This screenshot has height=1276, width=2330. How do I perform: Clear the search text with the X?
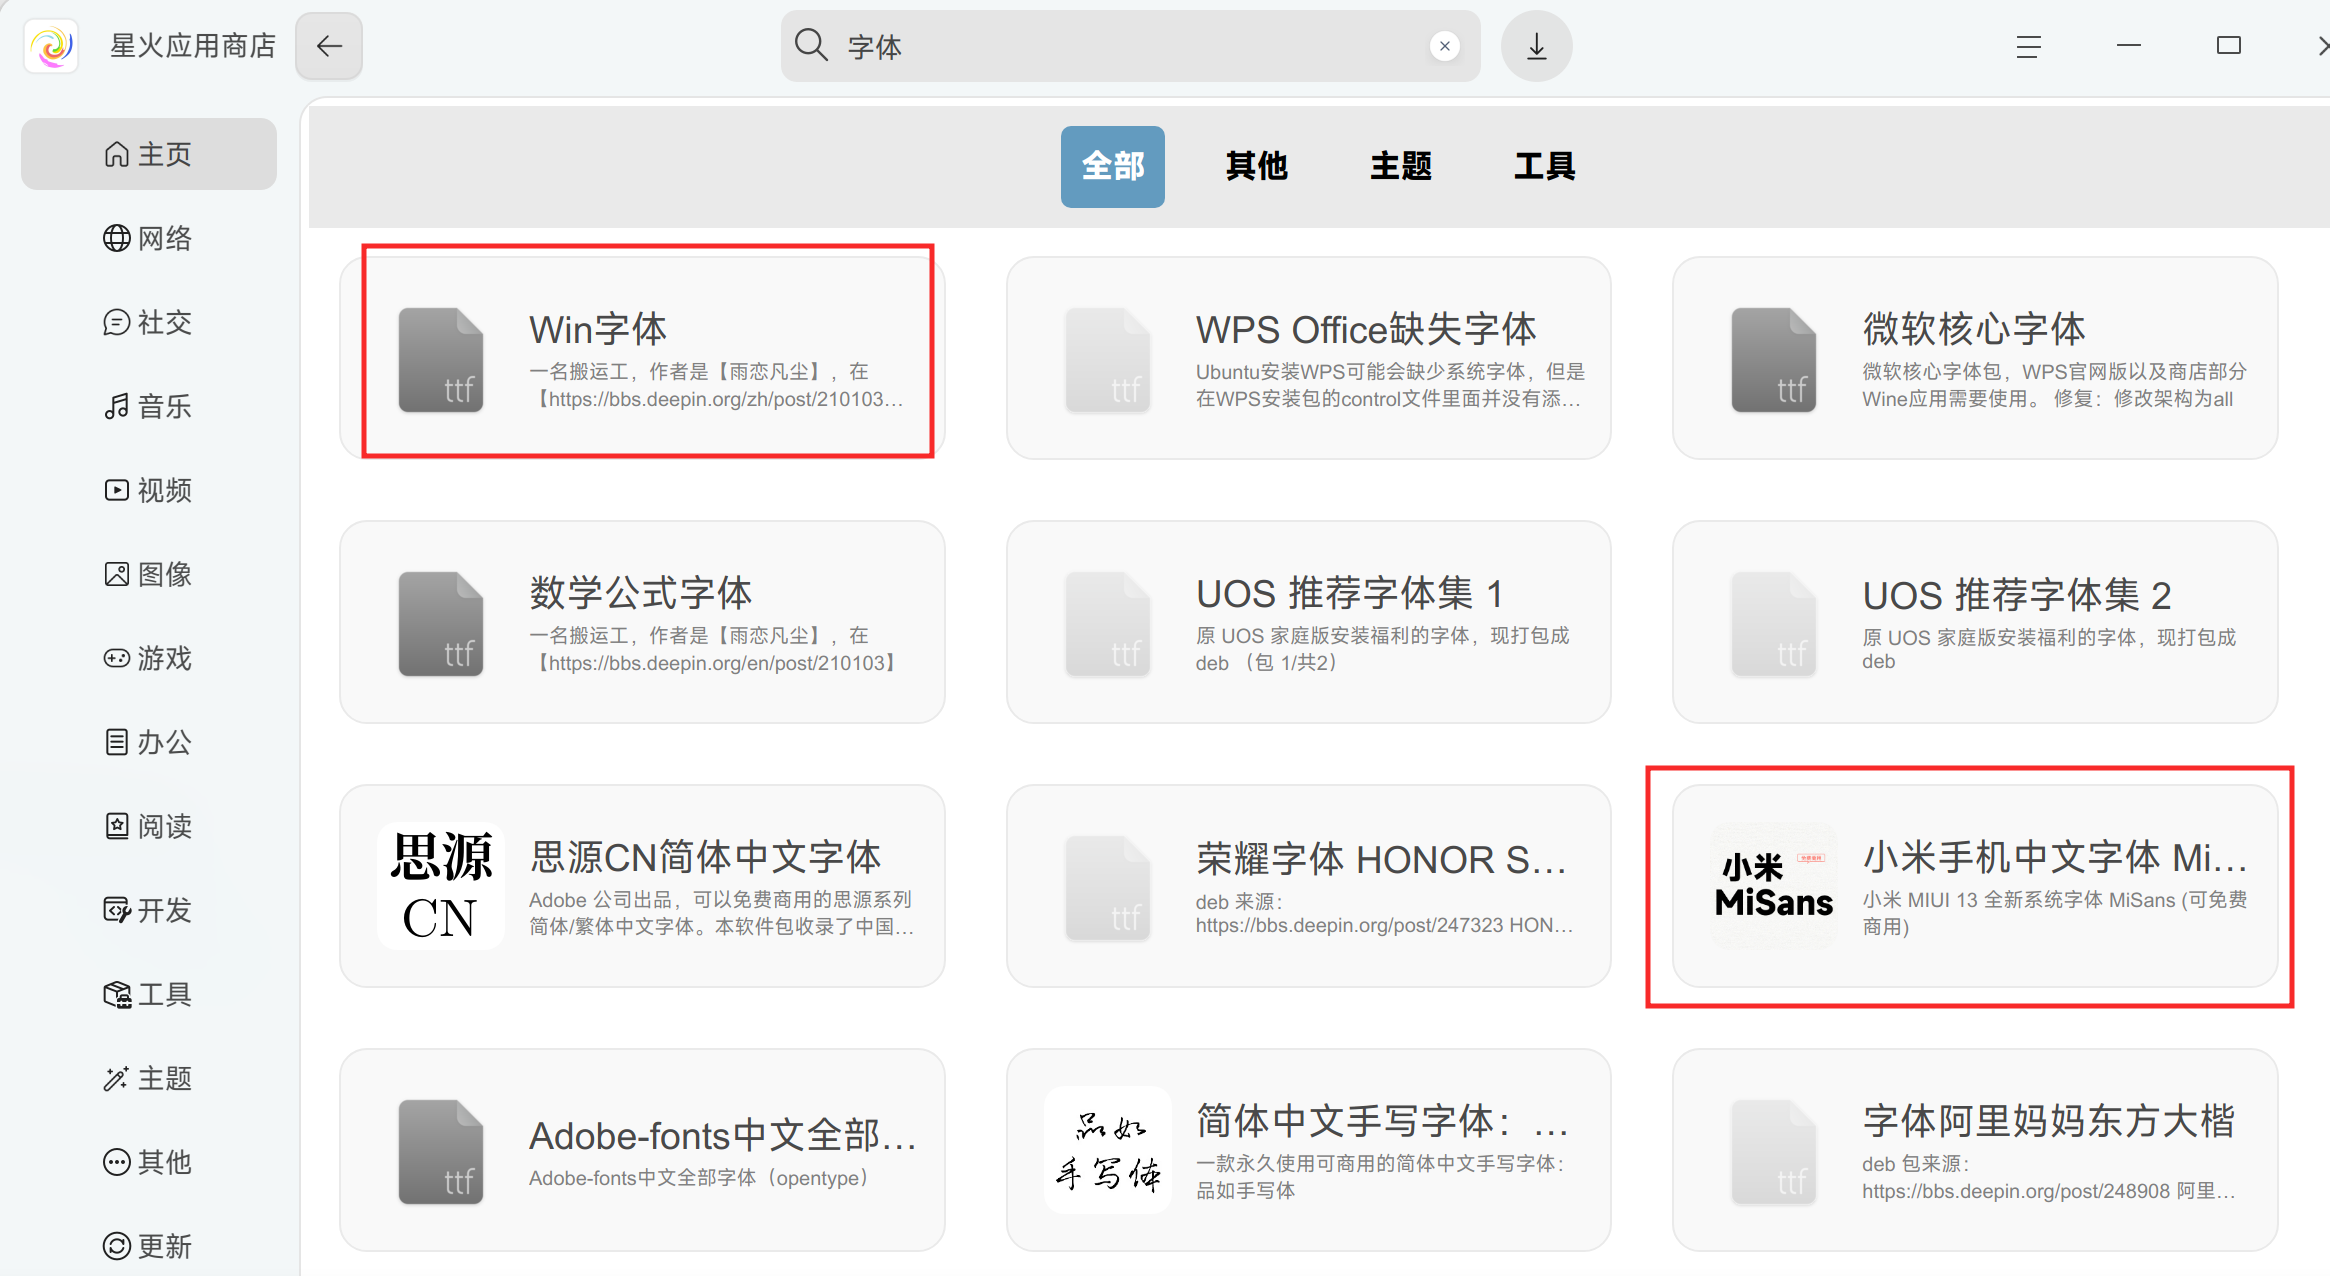pos(1444,46)
